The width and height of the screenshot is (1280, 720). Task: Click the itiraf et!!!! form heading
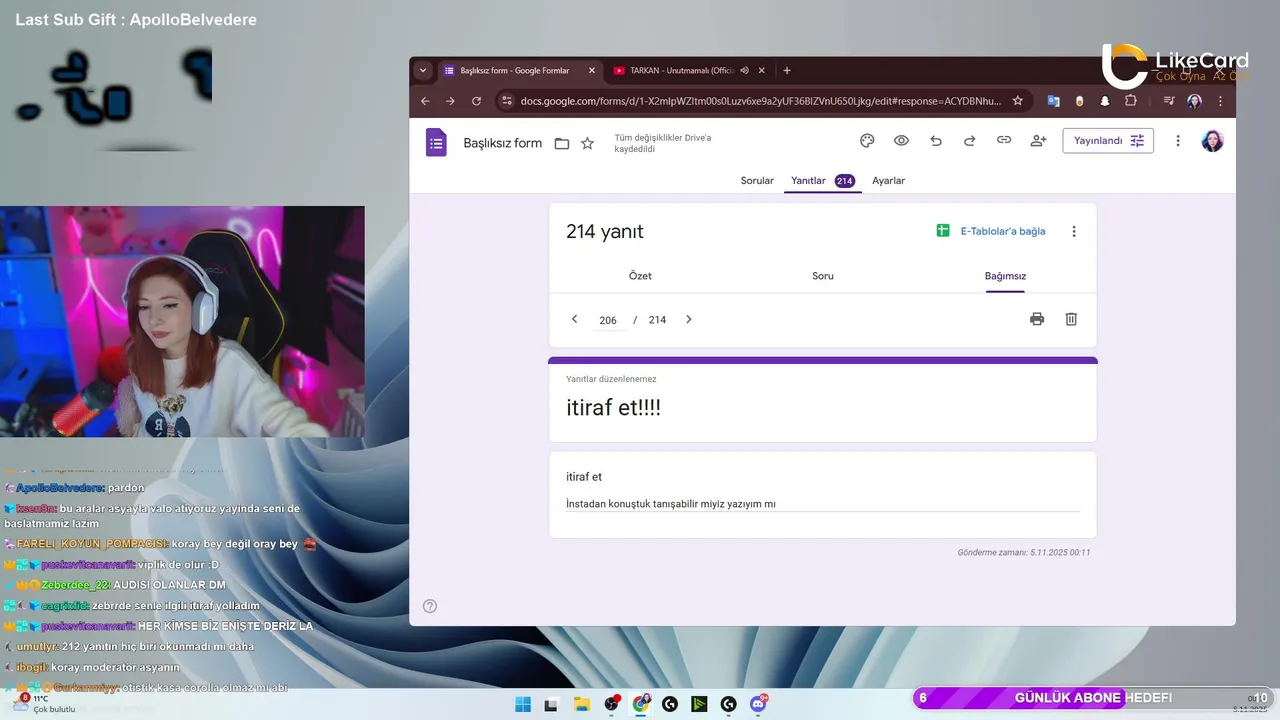coord(613,408)
